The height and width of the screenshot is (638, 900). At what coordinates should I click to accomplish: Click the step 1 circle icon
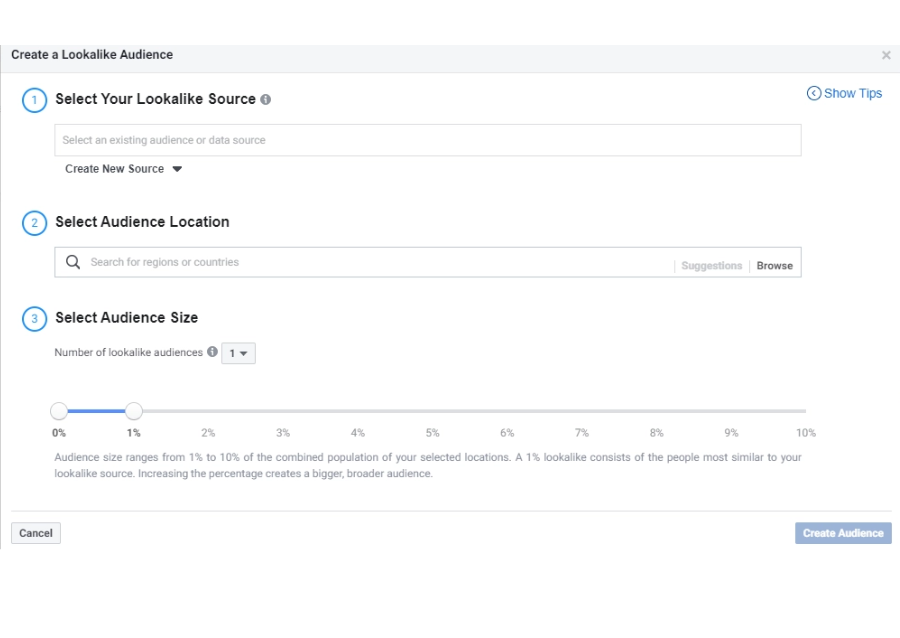click(34, 100)
